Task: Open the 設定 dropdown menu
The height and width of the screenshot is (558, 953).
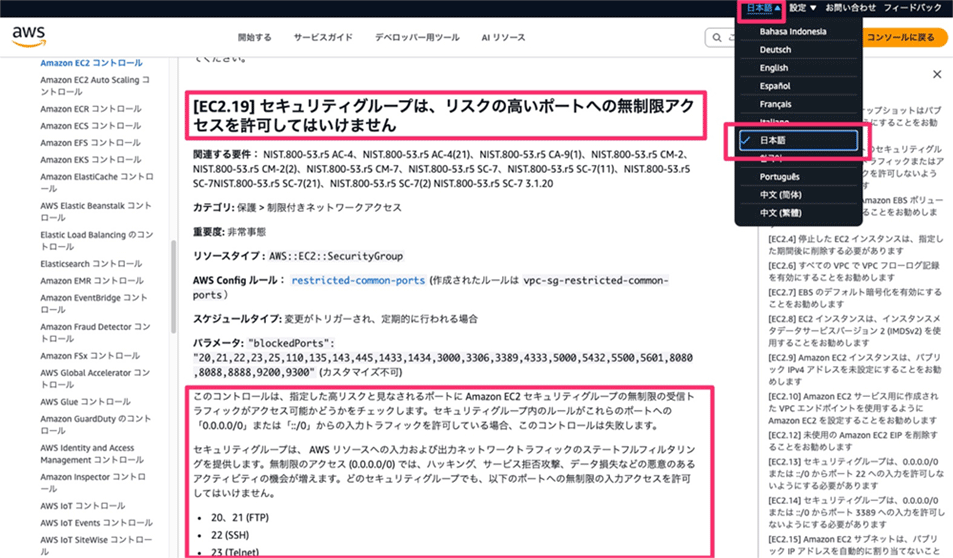Action: (803, 8)
